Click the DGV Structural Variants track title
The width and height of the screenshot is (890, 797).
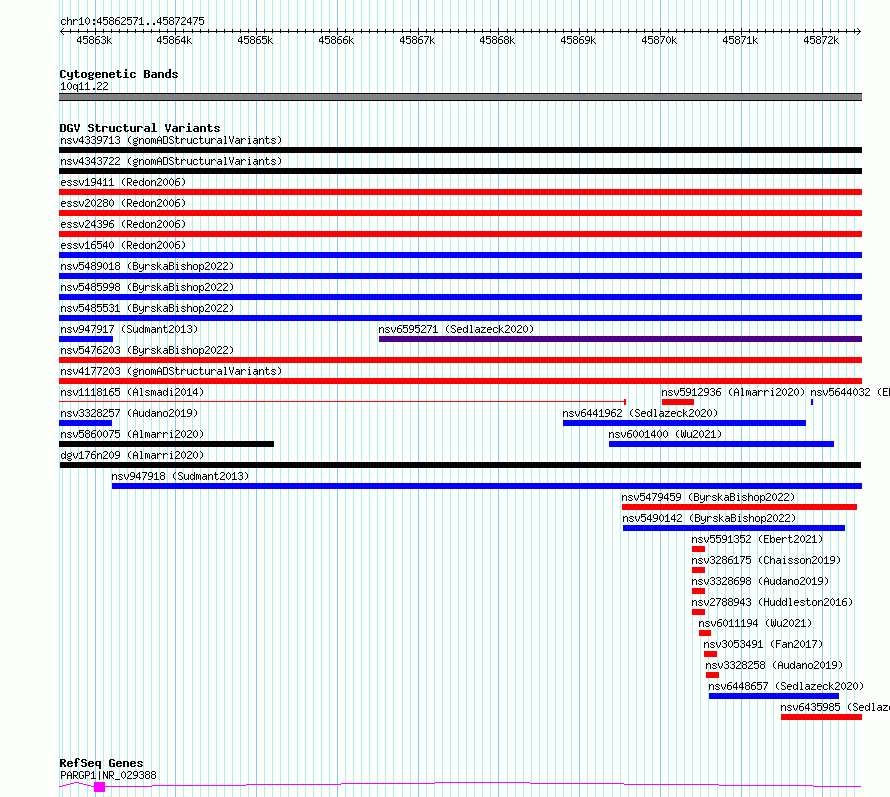pos(140,128)
